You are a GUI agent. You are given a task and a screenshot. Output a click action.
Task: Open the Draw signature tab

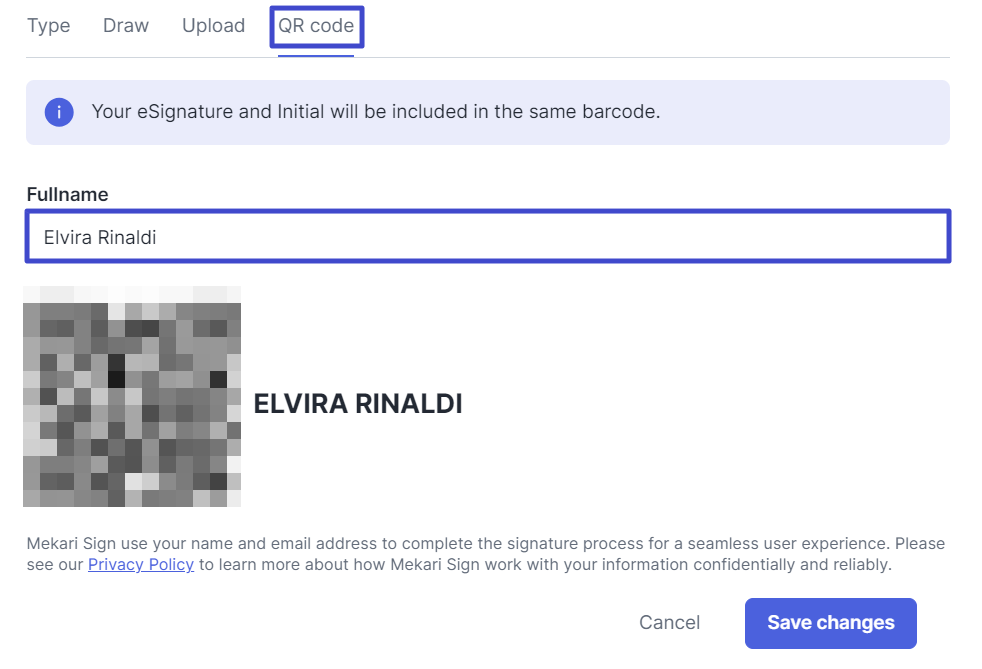126,26
